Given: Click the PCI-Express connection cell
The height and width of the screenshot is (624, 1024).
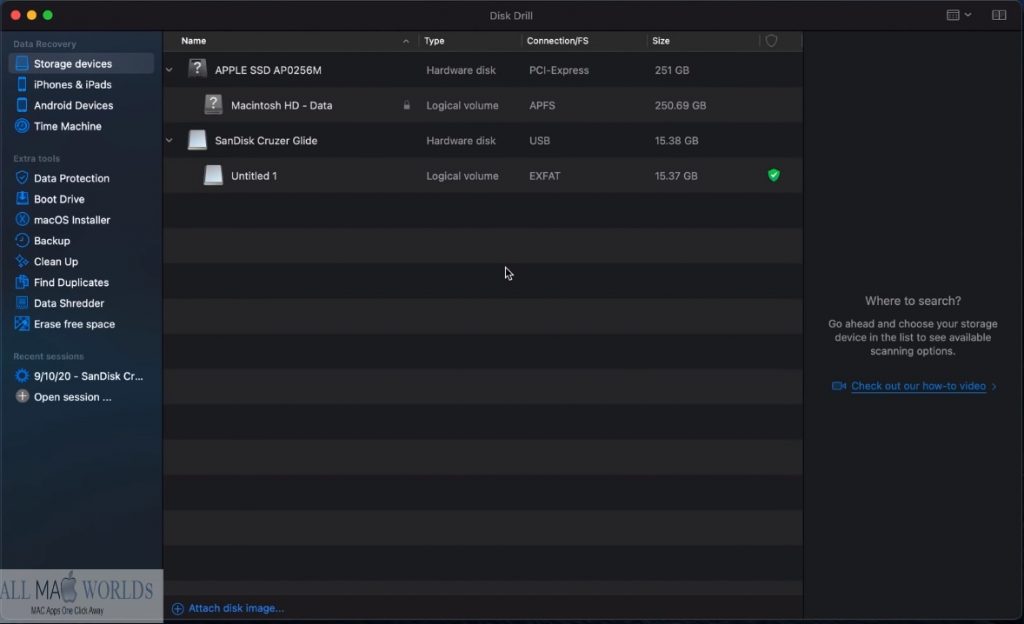Looking at the screenshot, I should [559, 70].
